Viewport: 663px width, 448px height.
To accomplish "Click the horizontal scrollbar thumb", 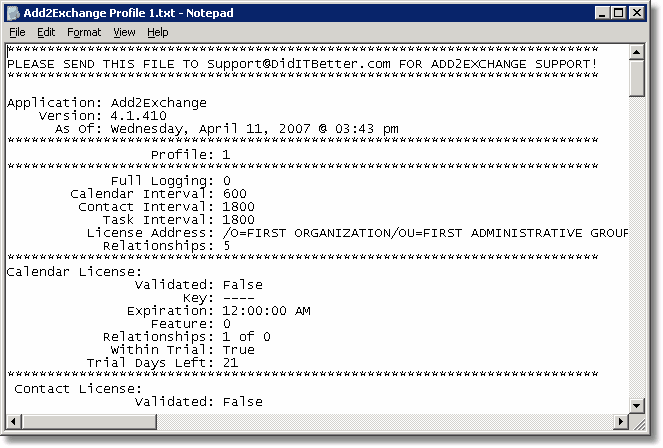I will pos(89,421).
